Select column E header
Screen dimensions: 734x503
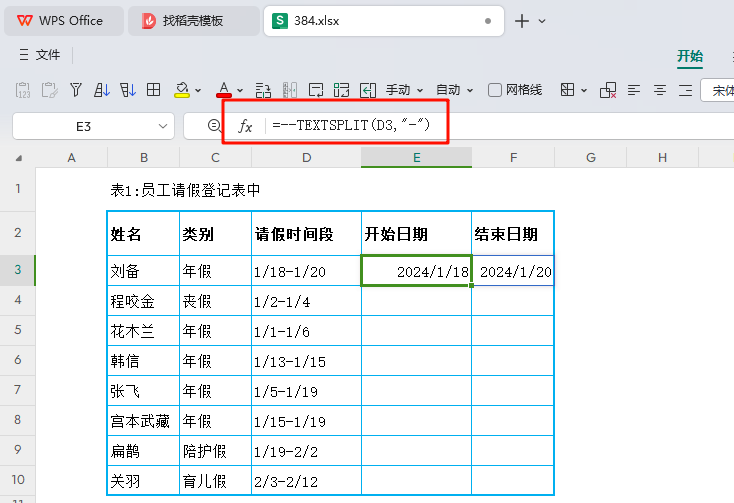[416, 158]
